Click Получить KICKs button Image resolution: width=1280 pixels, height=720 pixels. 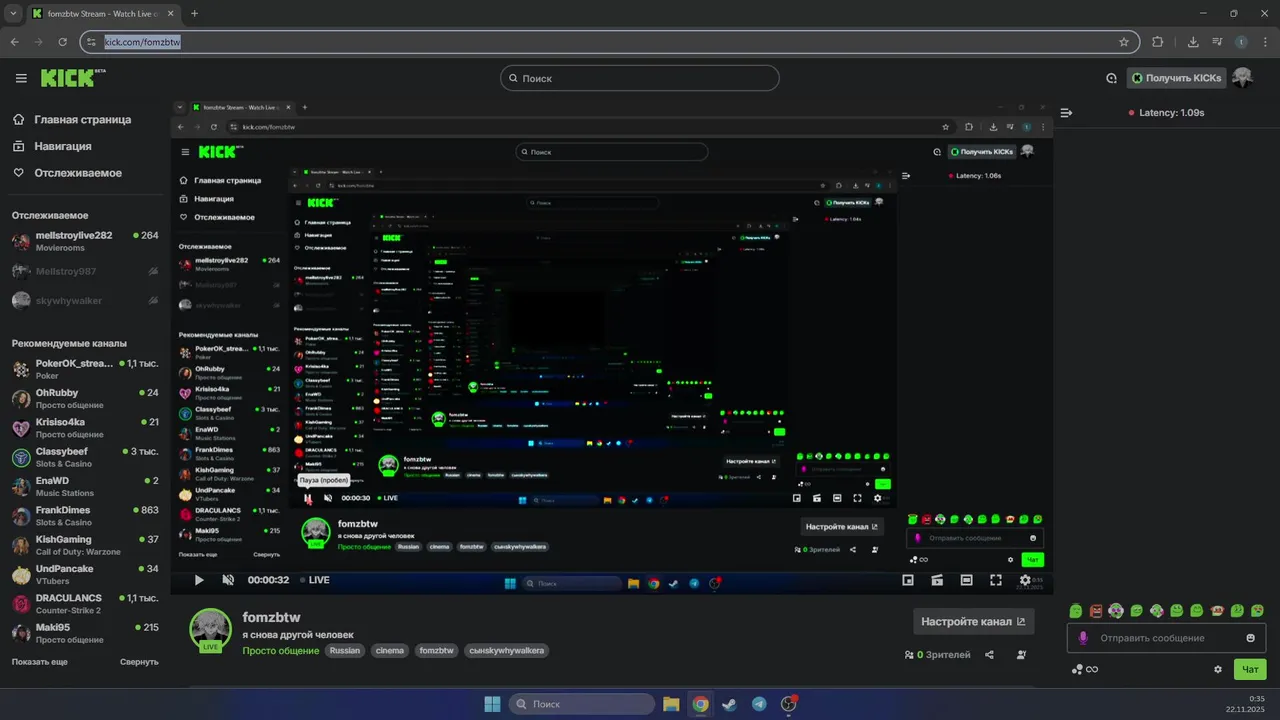coord(1175,78)
